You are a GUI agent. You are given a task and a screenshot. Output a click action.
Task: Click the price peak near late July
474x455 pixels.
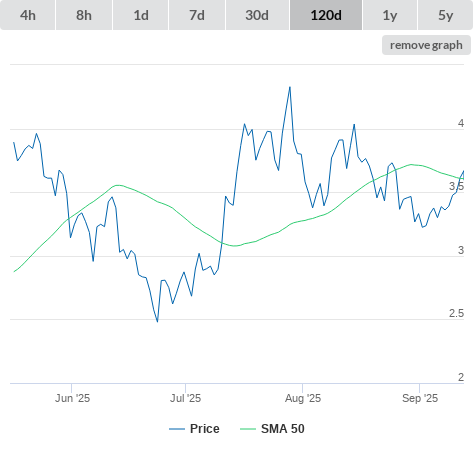pyautogui.click(x=290, y=87)
